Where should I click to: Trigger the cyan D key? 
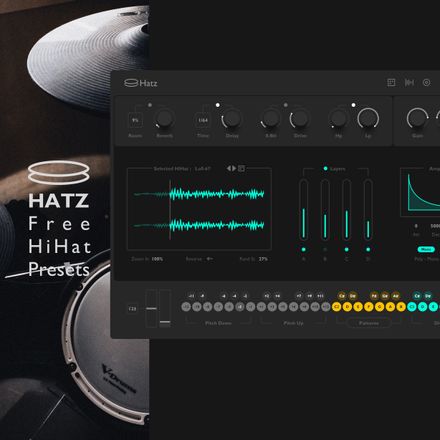422,307
